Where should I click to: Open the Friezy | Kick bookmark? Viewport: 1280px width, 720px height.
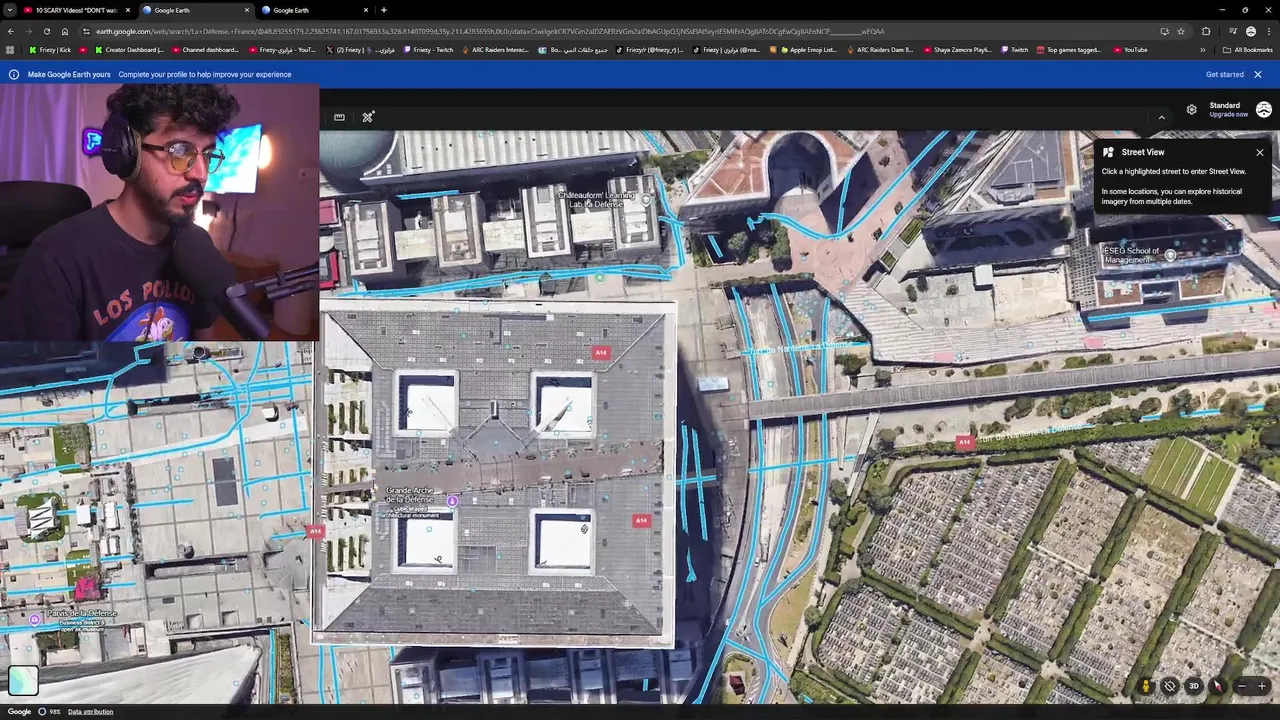point(50,50)
